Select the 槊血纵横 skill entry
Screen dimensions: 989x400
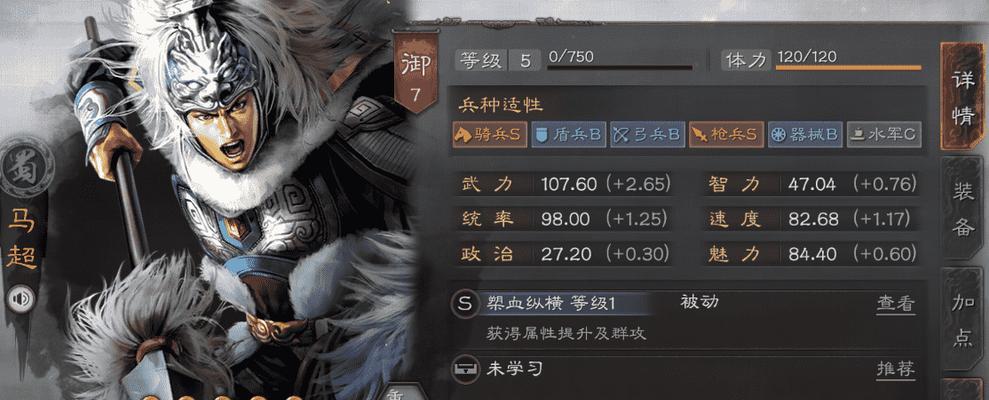point(550,303)
